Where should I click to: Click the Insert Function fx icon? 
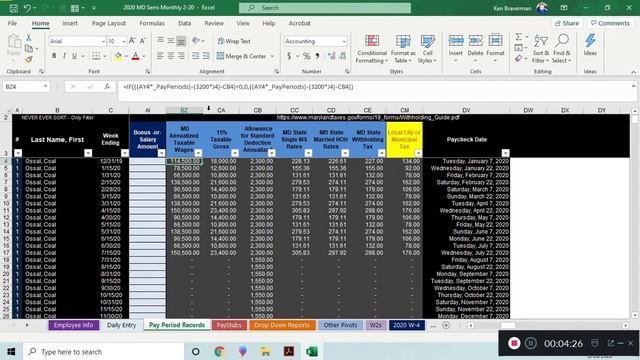pyautogui.click(x=107, y=87)
